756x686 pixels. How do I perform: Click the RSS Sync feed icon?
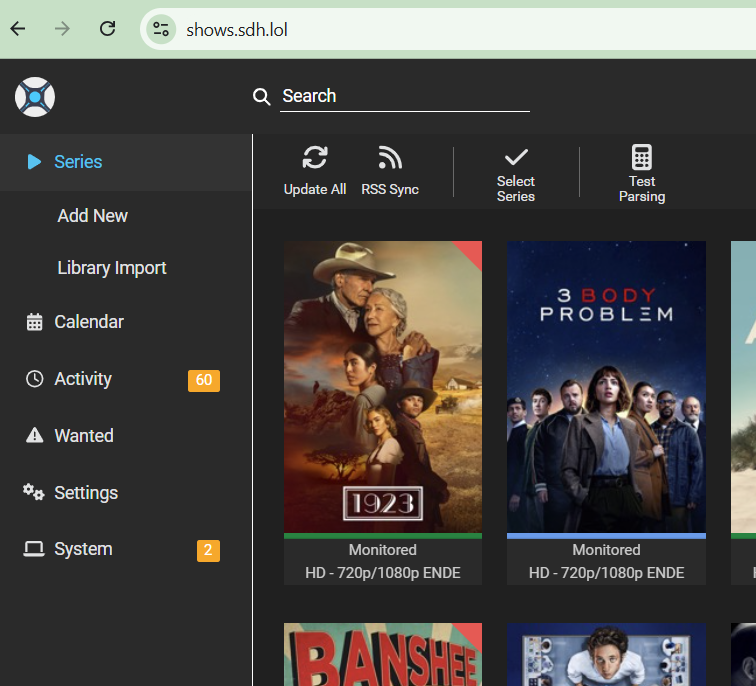(390, 158)
